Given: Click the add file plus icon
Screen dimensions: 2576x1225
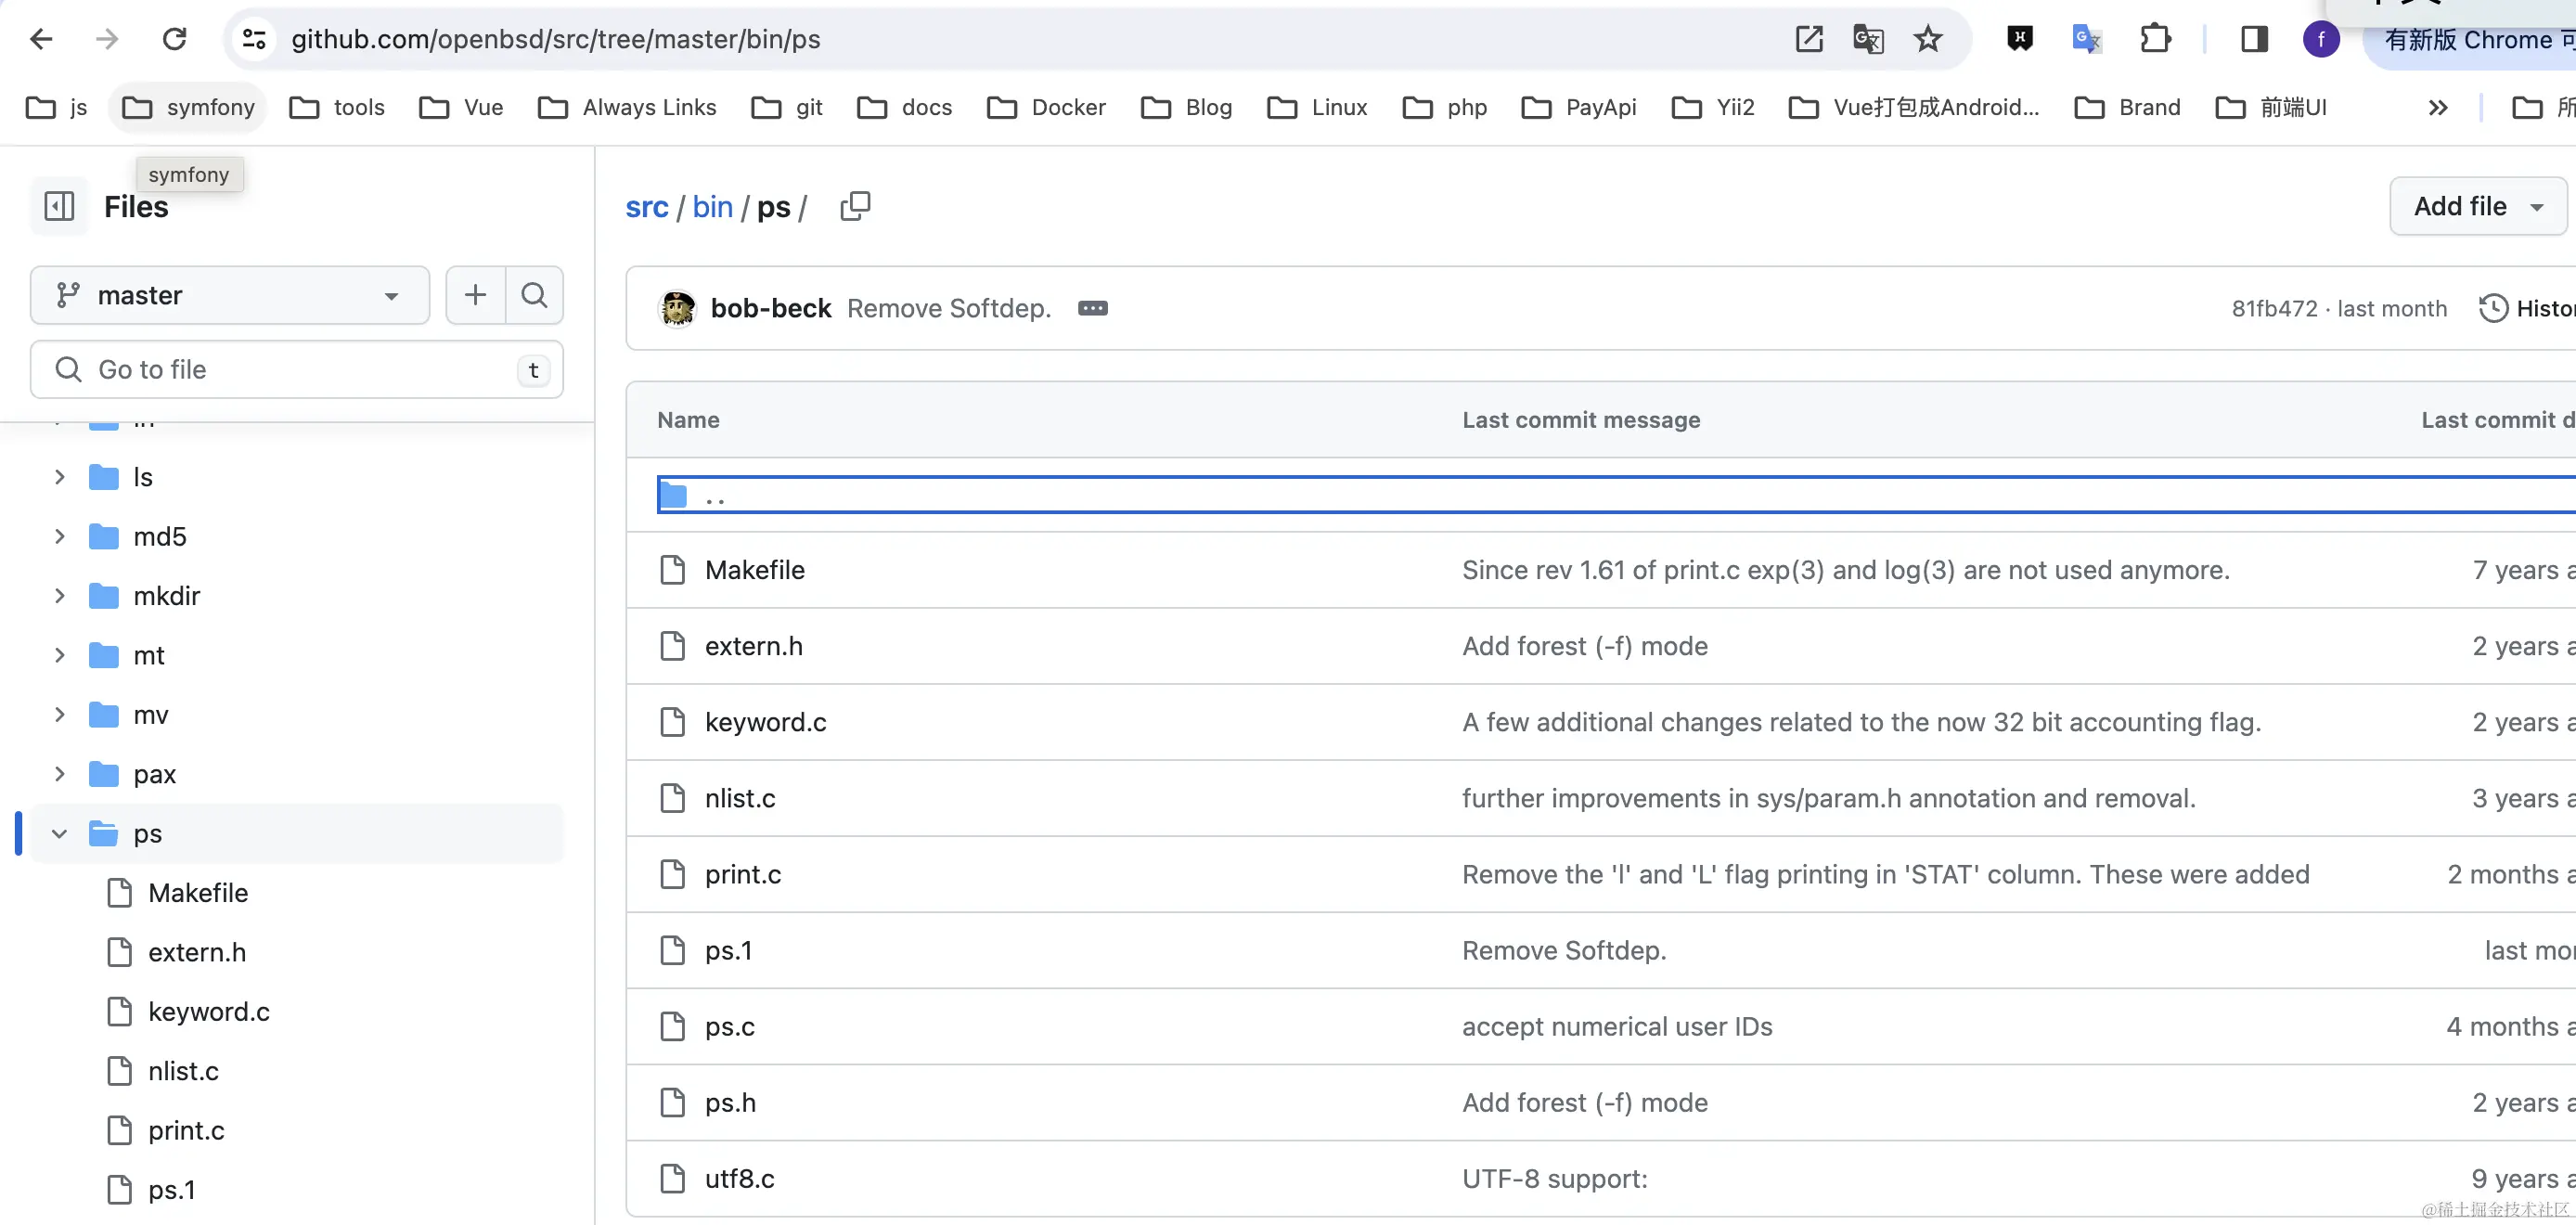Looking at the screenshot, I should point(475,295).
